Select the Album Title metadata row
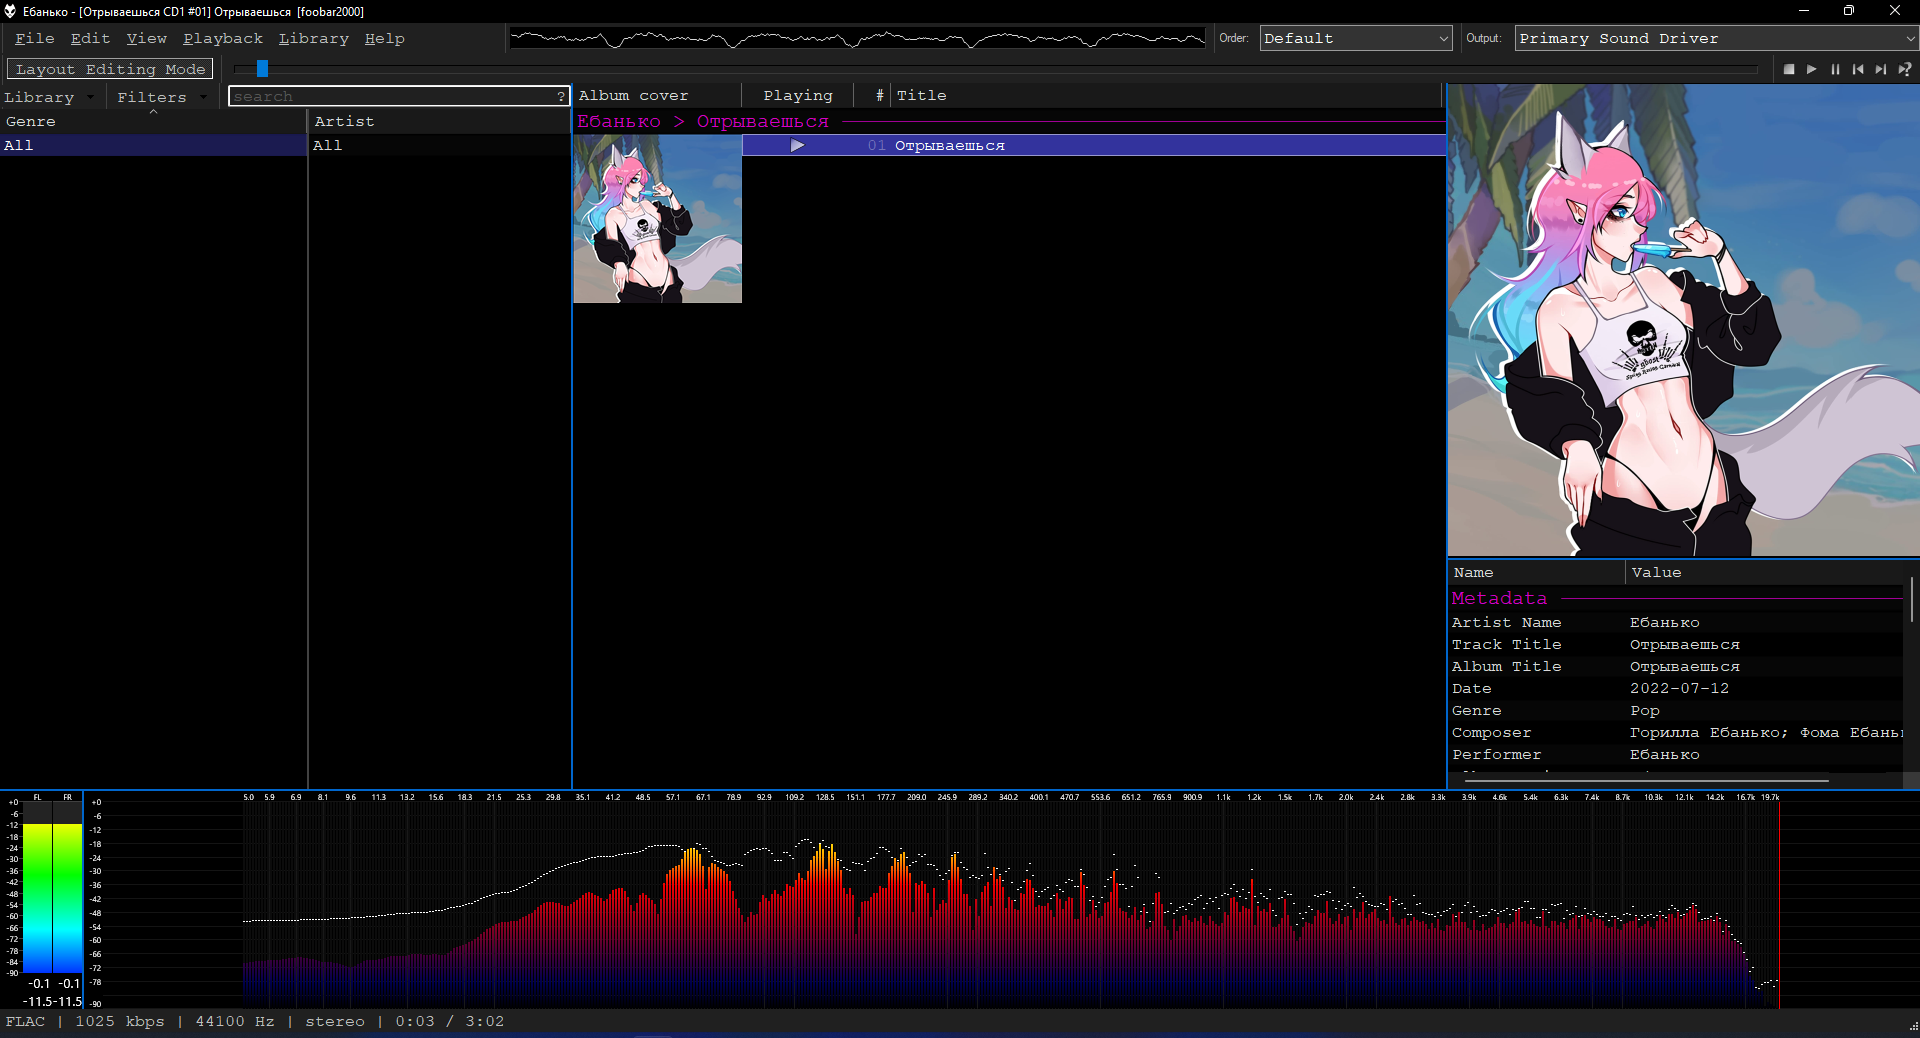This screenshot has width=1920, height=1038. click(x=1676, y=667)
